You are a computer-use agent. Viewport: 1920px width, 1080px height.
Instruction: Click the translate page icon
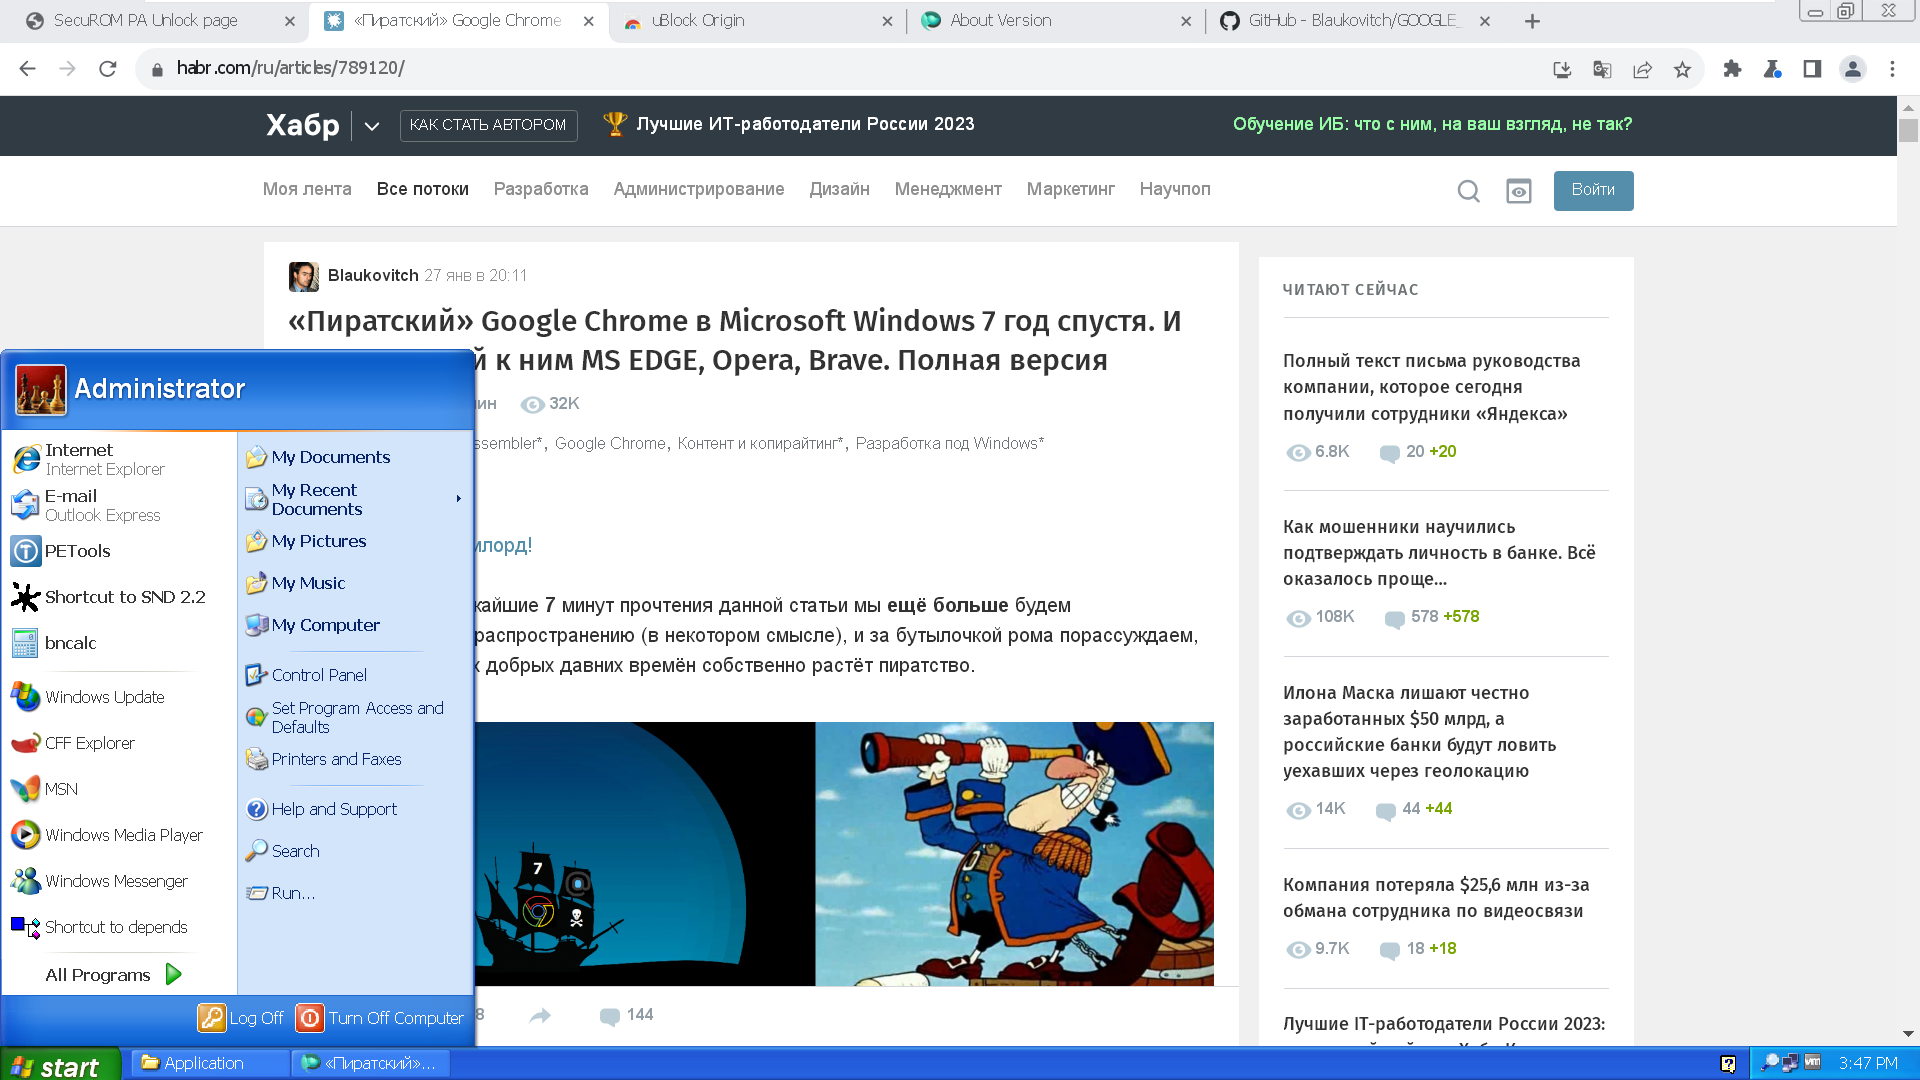pos(1602,69)
